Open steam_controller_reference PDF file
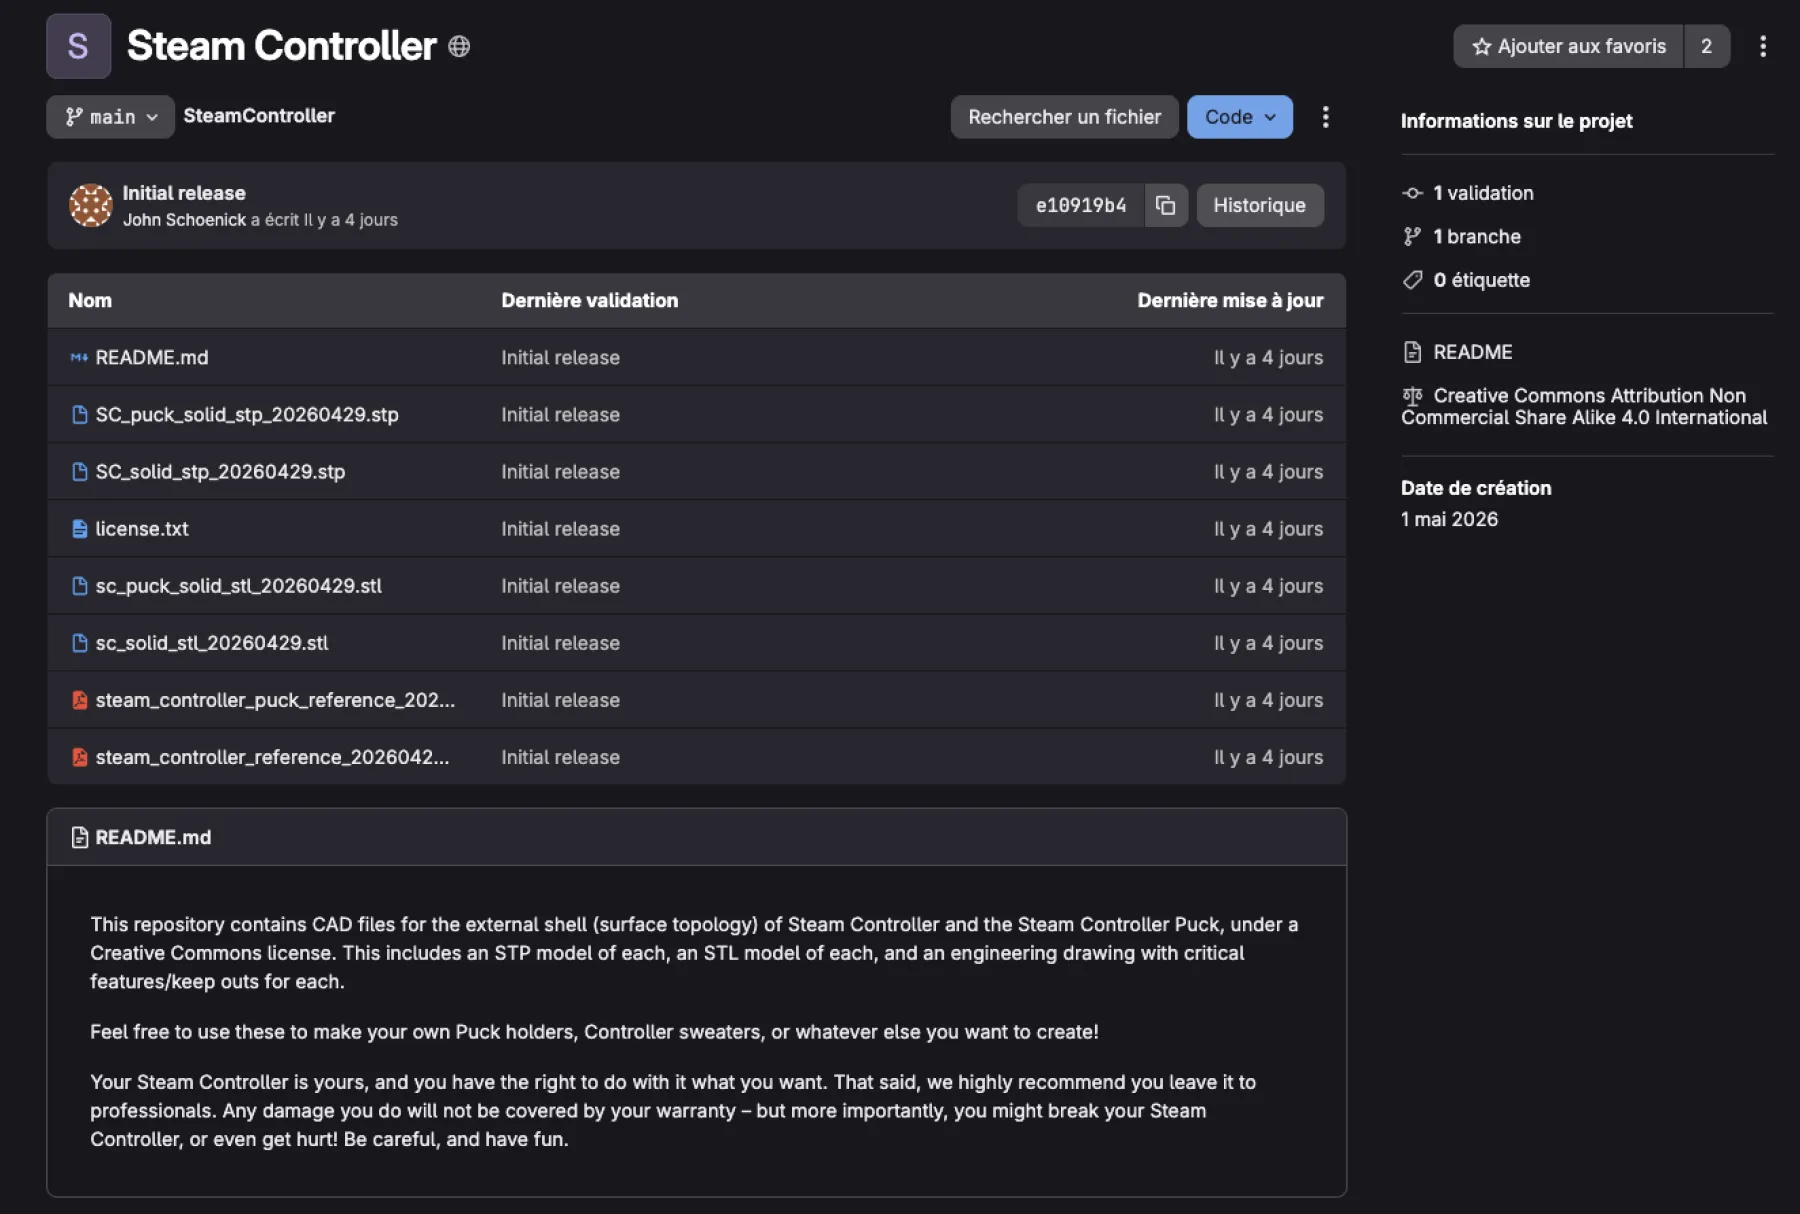Image resolution: width=1800 pixels, height=1214 pixels. [272, 757]
